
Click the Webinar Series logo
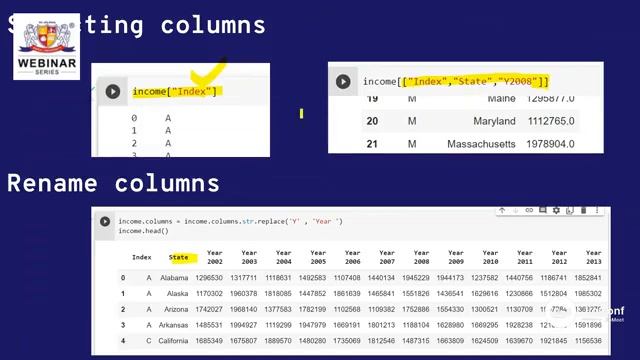pos(47,47)
